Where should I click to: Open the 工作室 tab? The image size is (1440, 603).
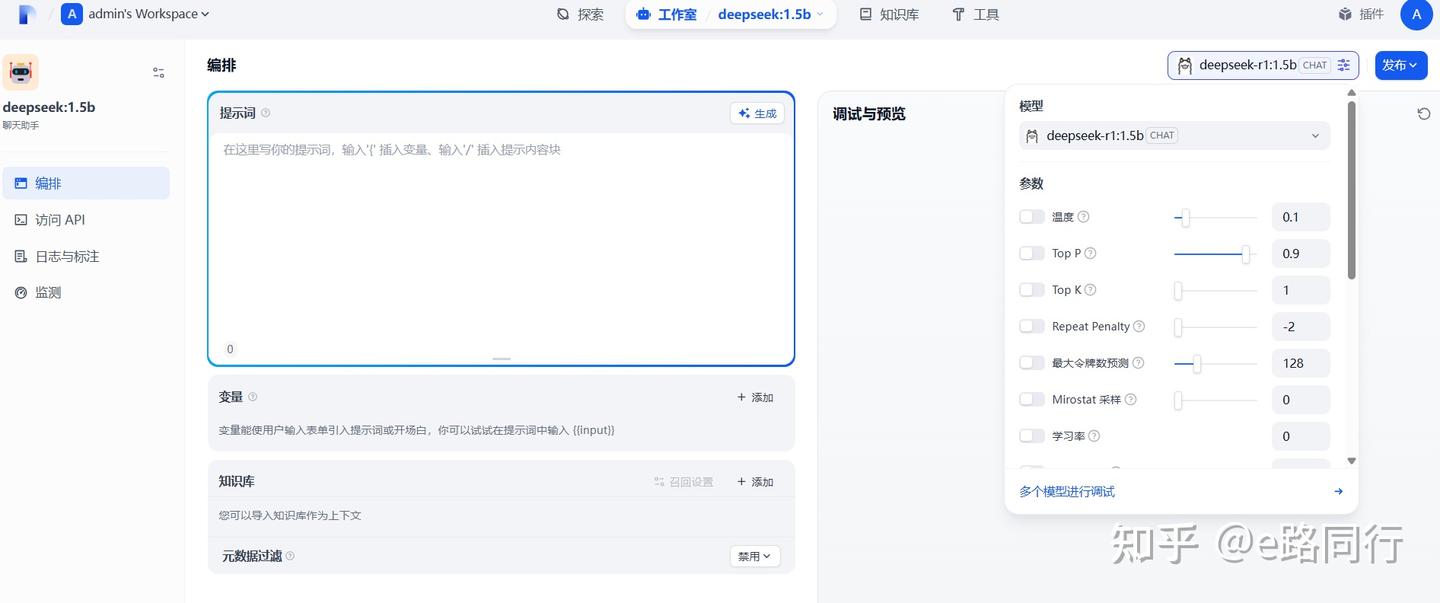coord(667,14)
